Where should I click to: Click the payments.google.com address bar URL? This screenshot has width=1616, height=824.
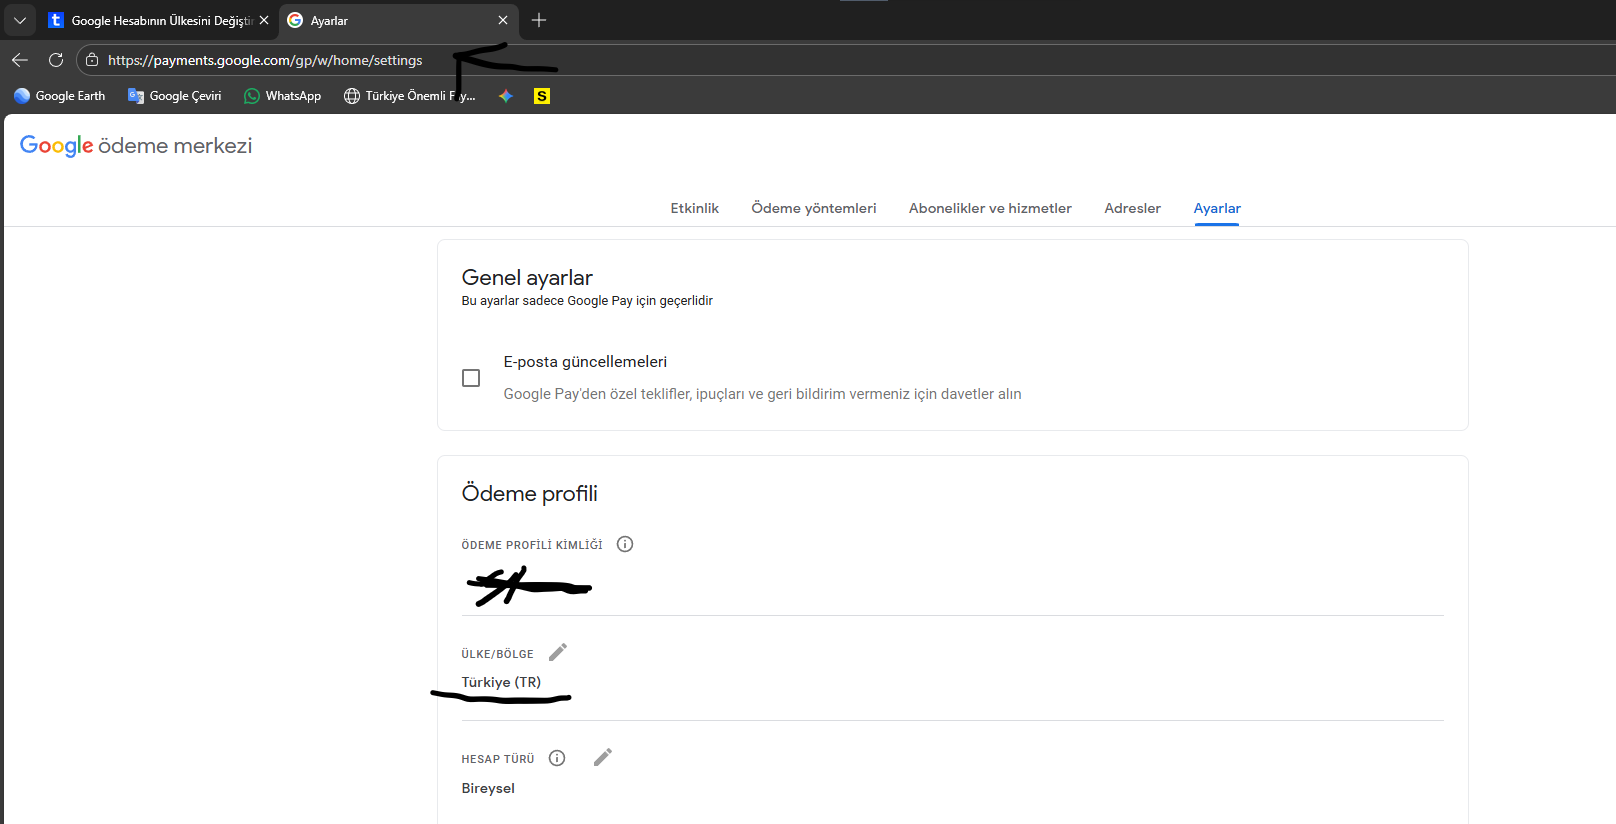coord(265,60)
